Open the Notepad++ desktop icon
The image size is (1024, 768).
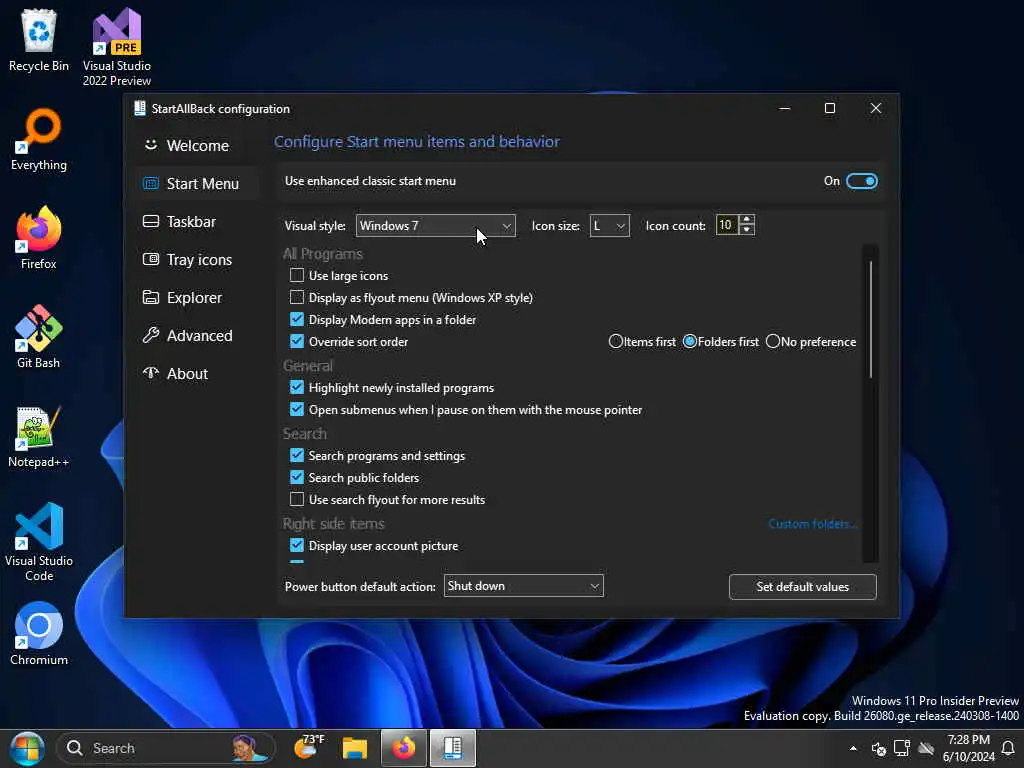tap(39, 436)
